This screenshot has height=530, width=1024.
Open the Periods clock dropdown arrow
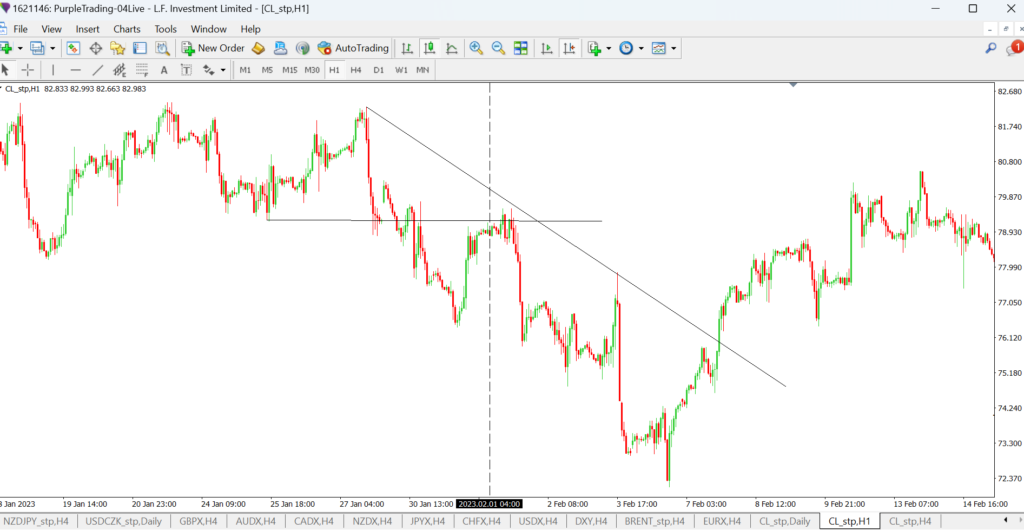[x=641, y=48]
